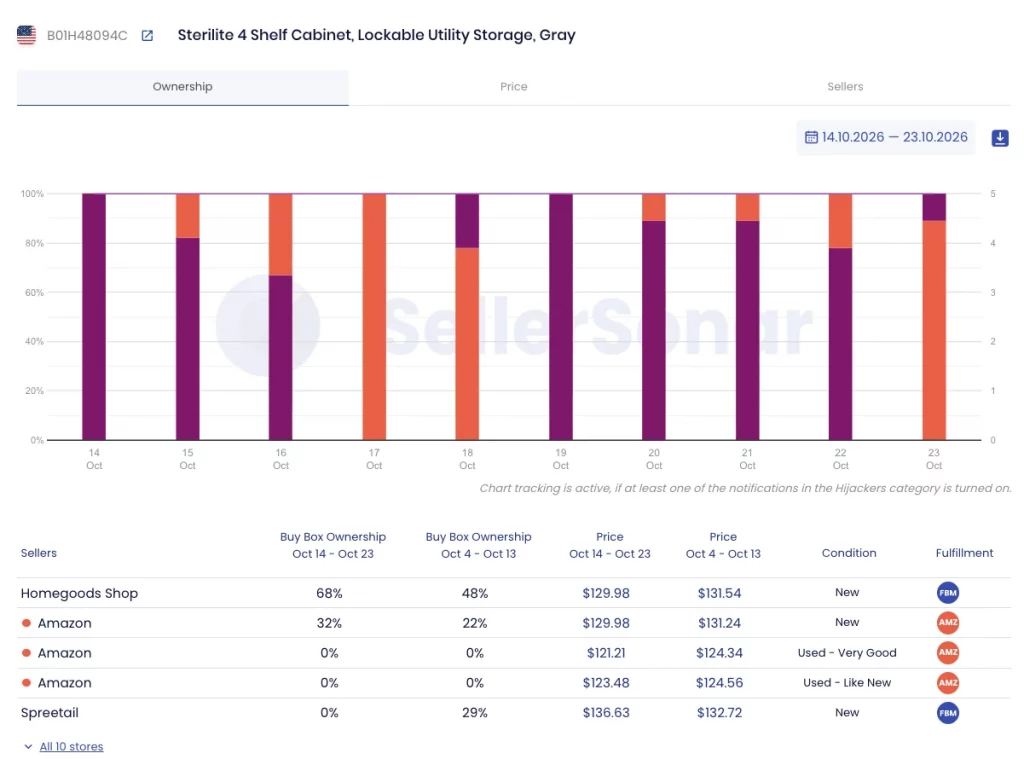Click the Price Oct 4 - Oct 13 header
This screenshot has width=1024, height=759.
(723, 545)
